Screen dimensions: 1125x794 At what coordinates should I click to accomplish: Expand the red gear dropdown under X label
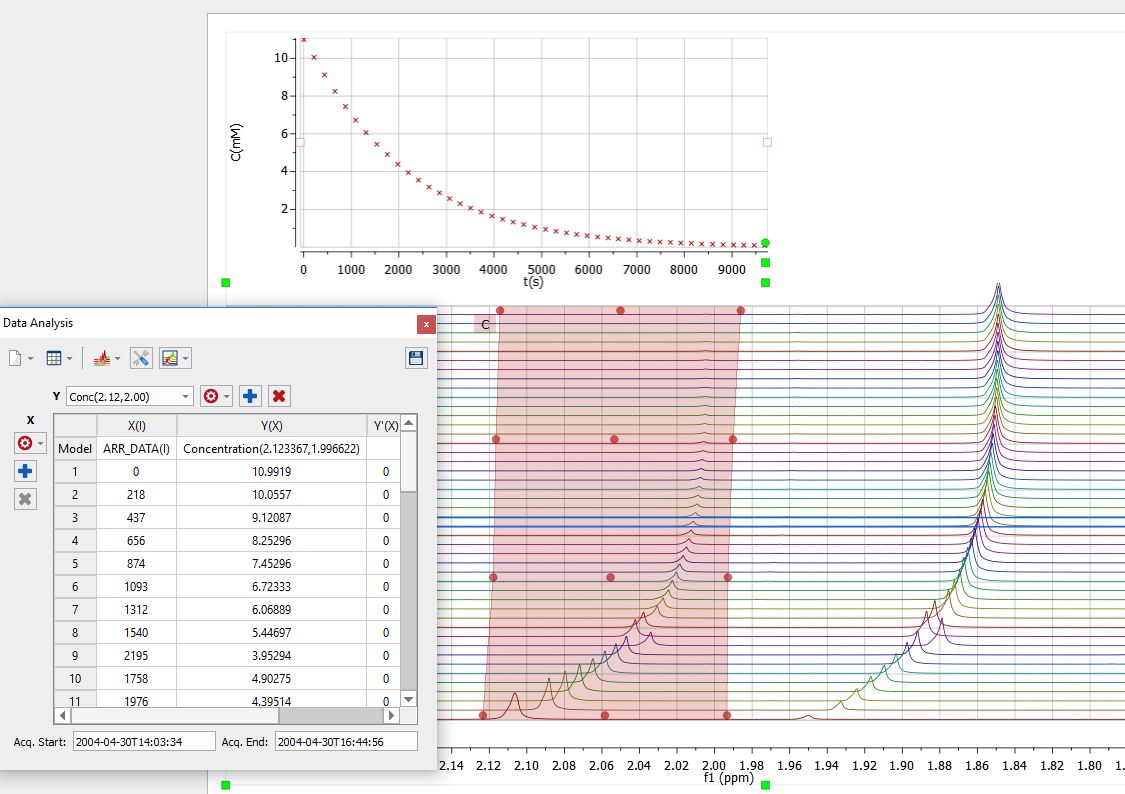coord(41,443)
